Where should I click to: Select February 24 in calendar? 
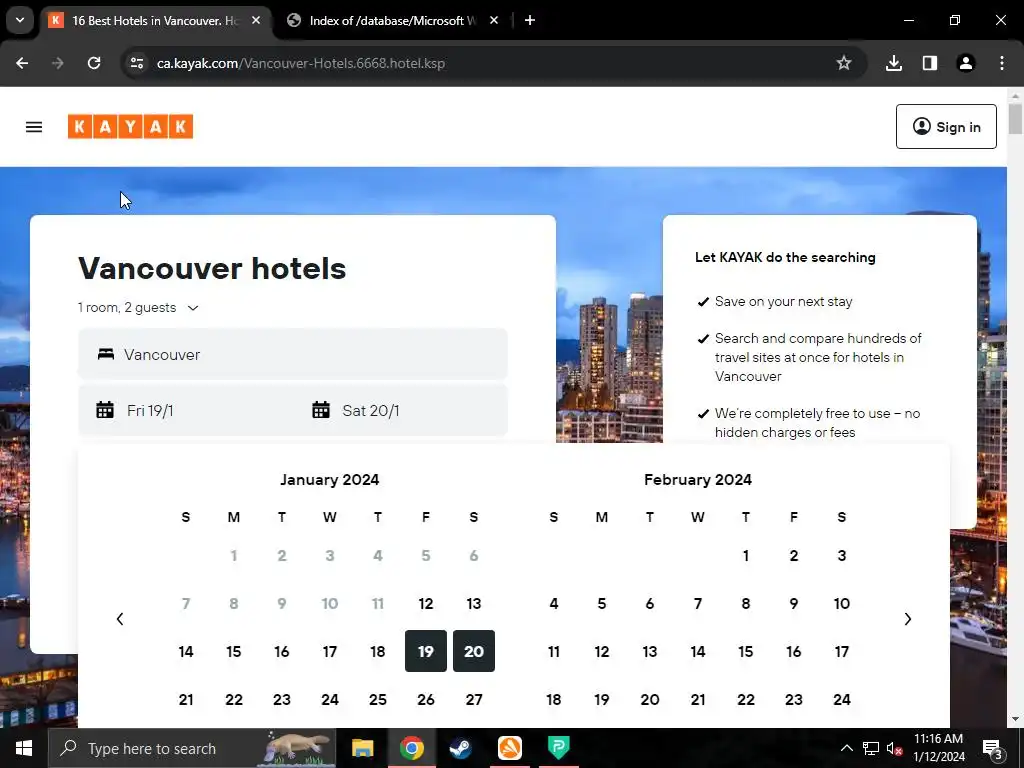coord(842,699)
